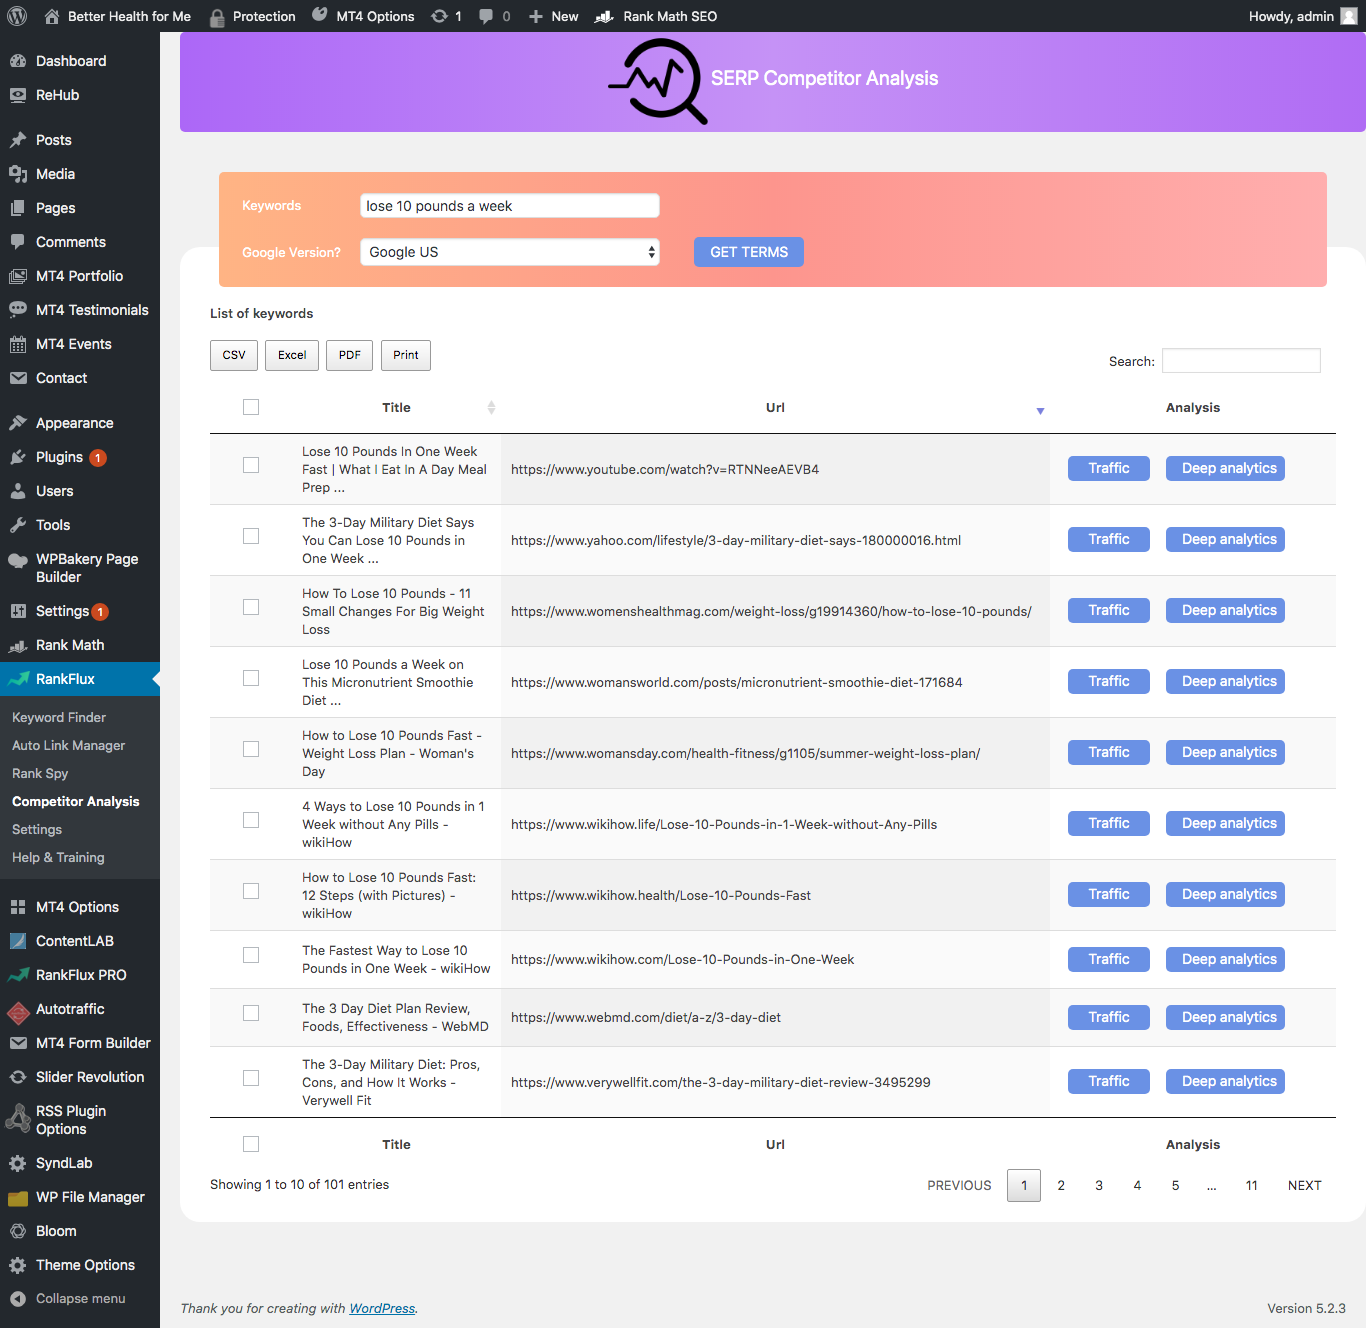Image resolution: width=1366 pixels, height=1328 pixels.
Task: Open Rank Math SEO admin bar menu
Action: click(656, 16)
